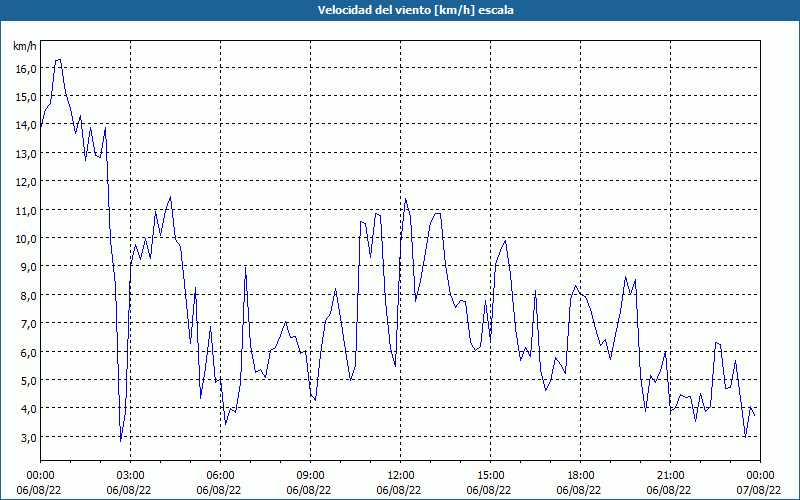Click the '8,0' y-axis label
The image size is (800, 500).
(28, 295)
